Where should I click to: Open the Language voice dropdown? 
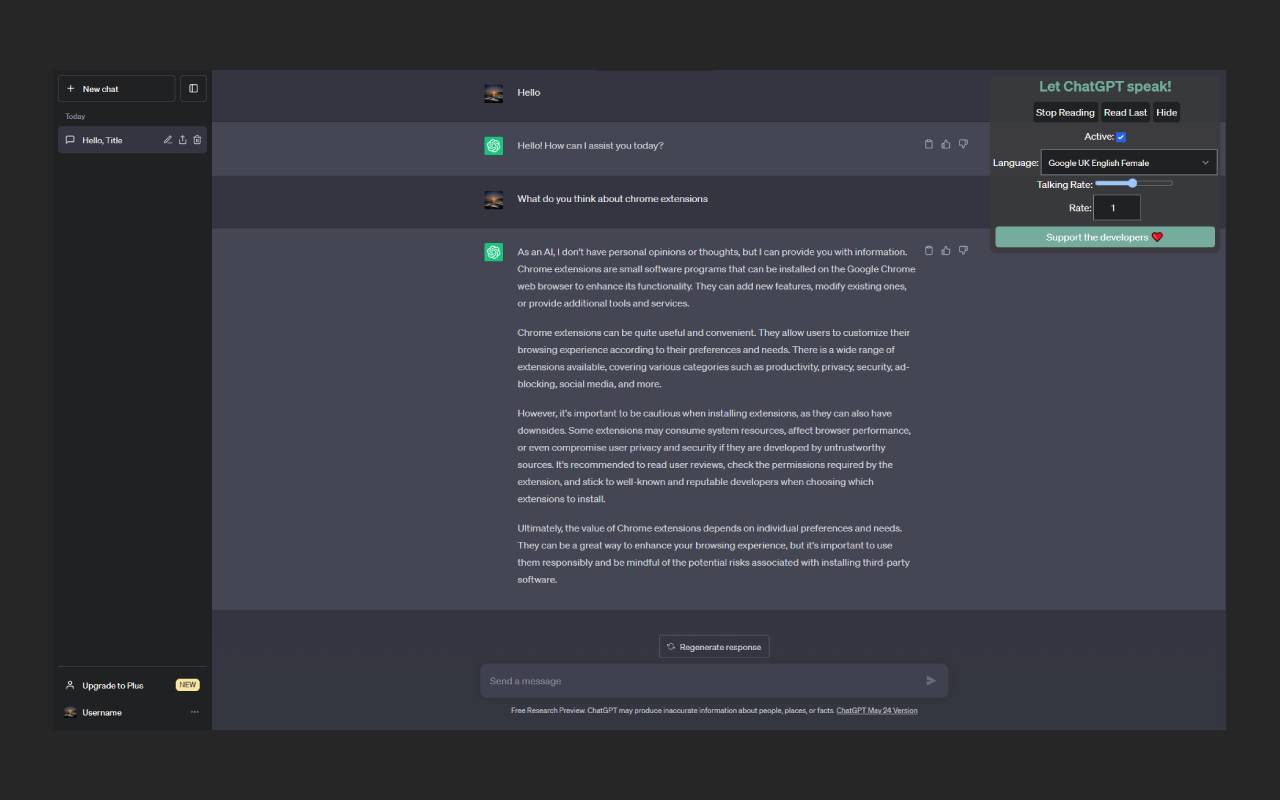(1129, 162)
